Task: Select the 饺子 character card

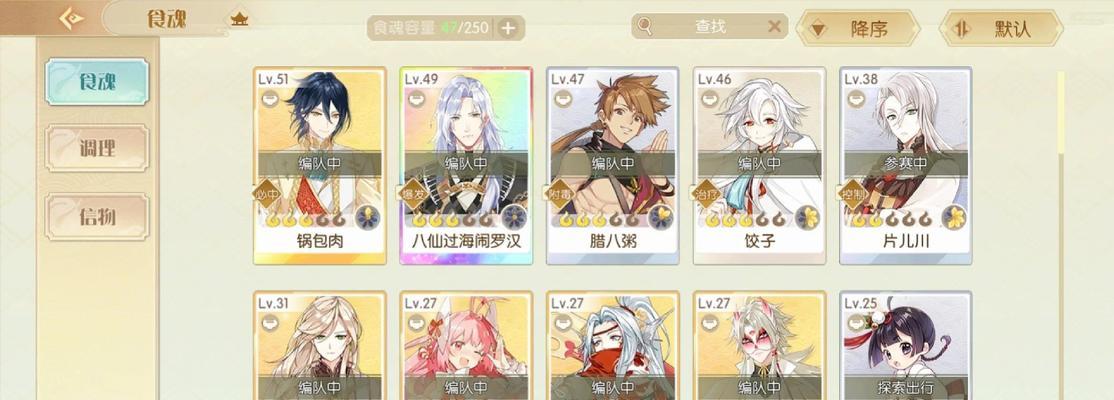Action: (759, 166)
